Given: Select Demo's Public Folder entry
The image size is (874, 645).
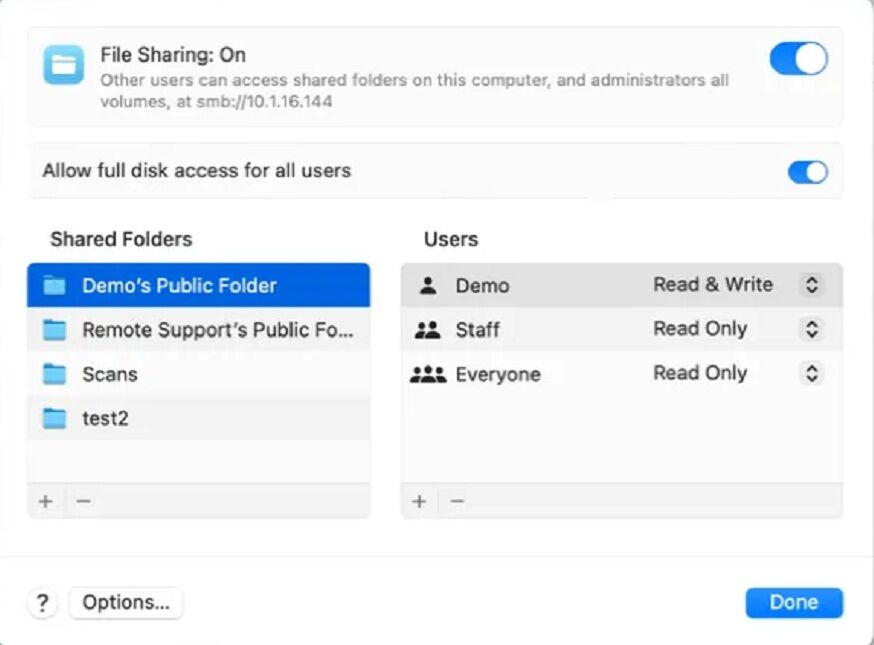Looking at the screenshot, I should (x=198, y=285).
